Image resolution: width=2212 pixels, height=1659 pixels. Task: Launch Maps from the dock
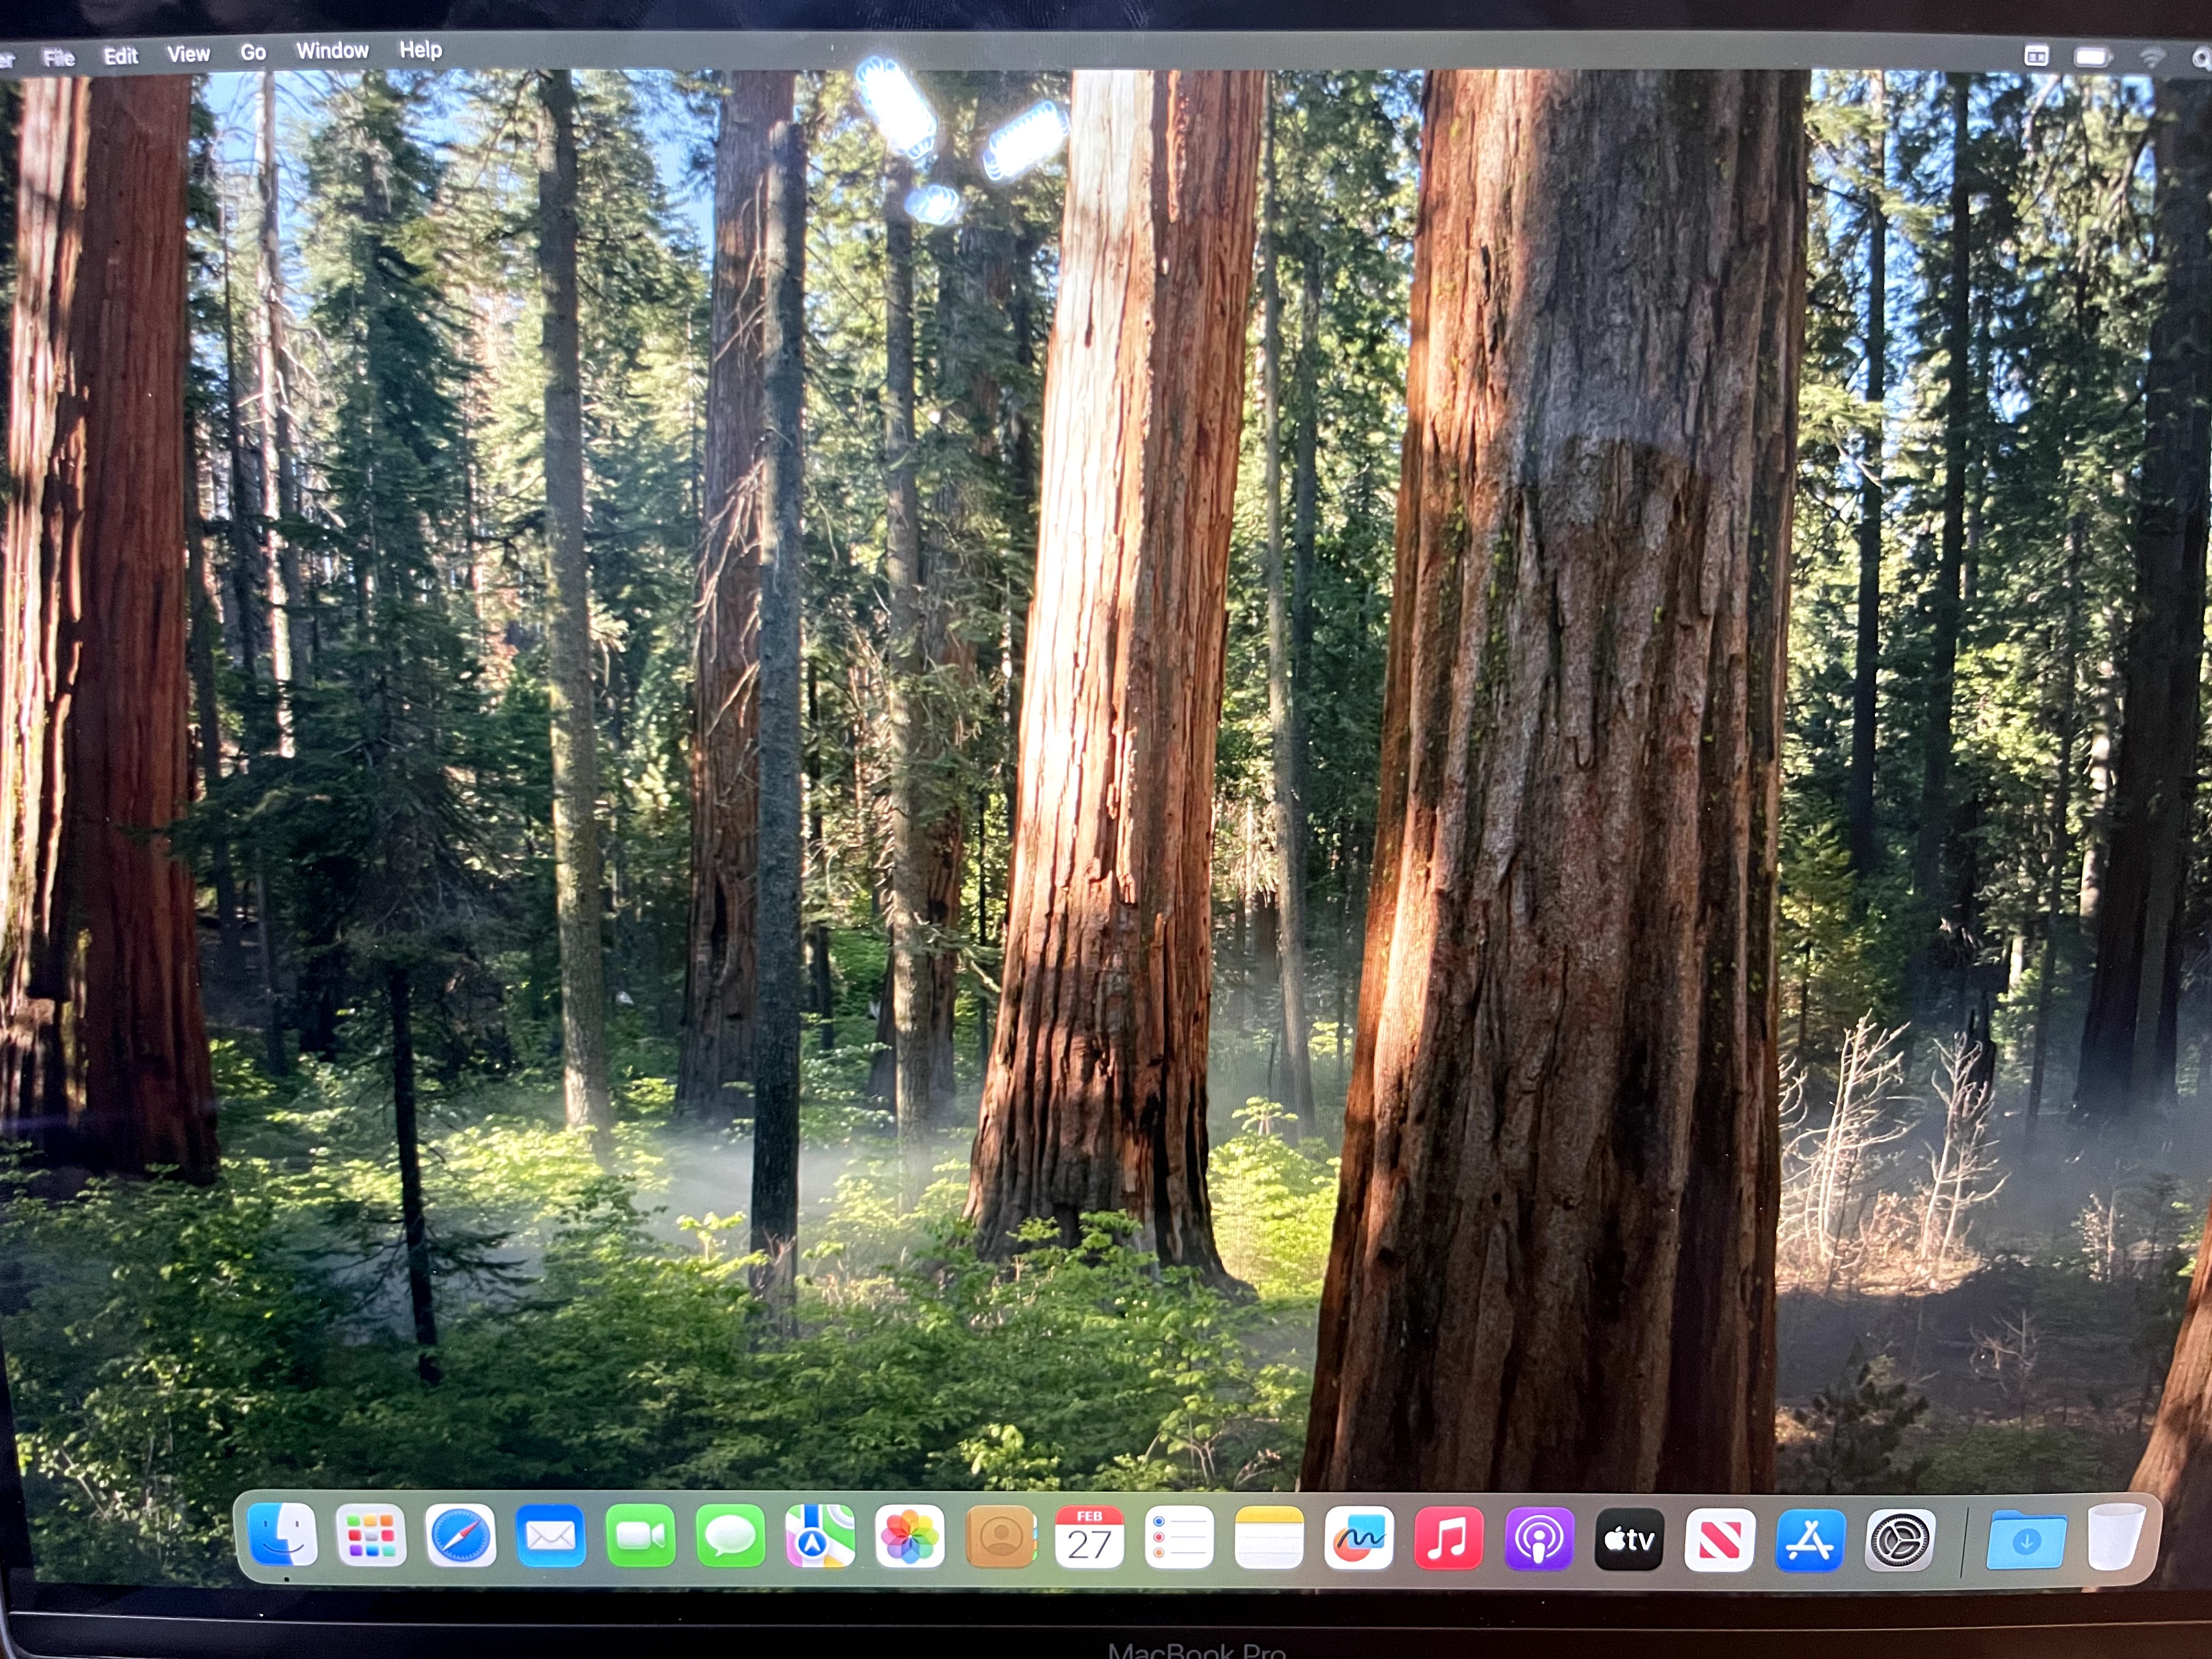click(x=820, y=1536)
